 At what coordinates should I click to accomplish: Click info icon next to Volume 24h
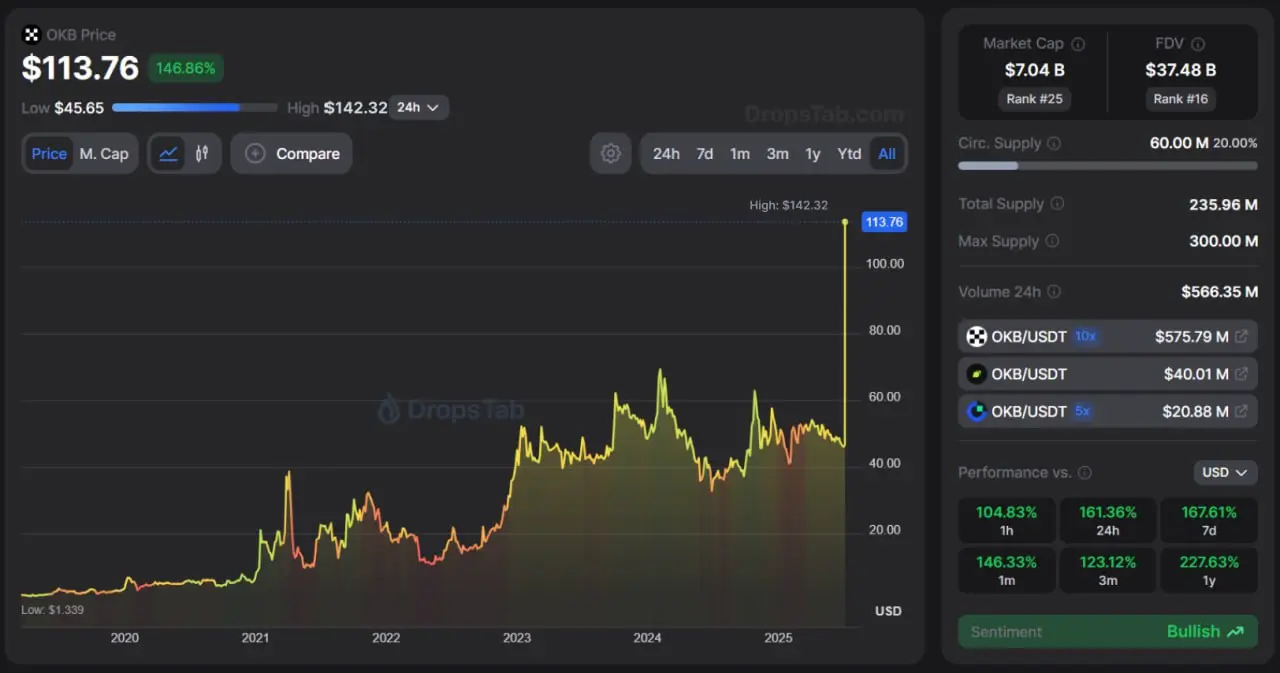[1054, 292]
